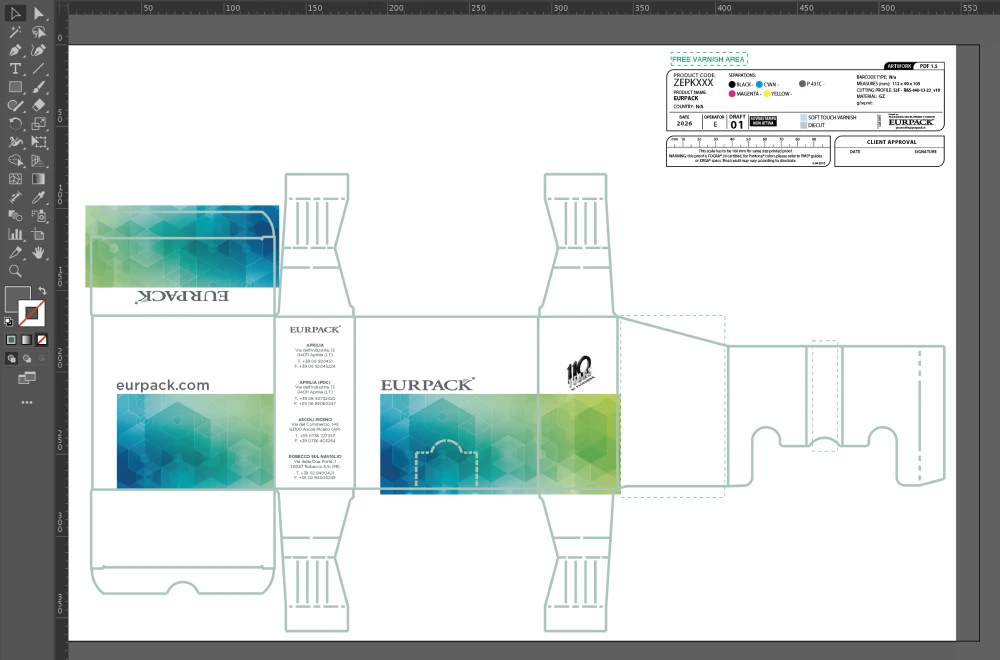Choose the Direct Selection tool
Image resolution: width=1000 pixels, height=660 pixels.
(38, 13)
